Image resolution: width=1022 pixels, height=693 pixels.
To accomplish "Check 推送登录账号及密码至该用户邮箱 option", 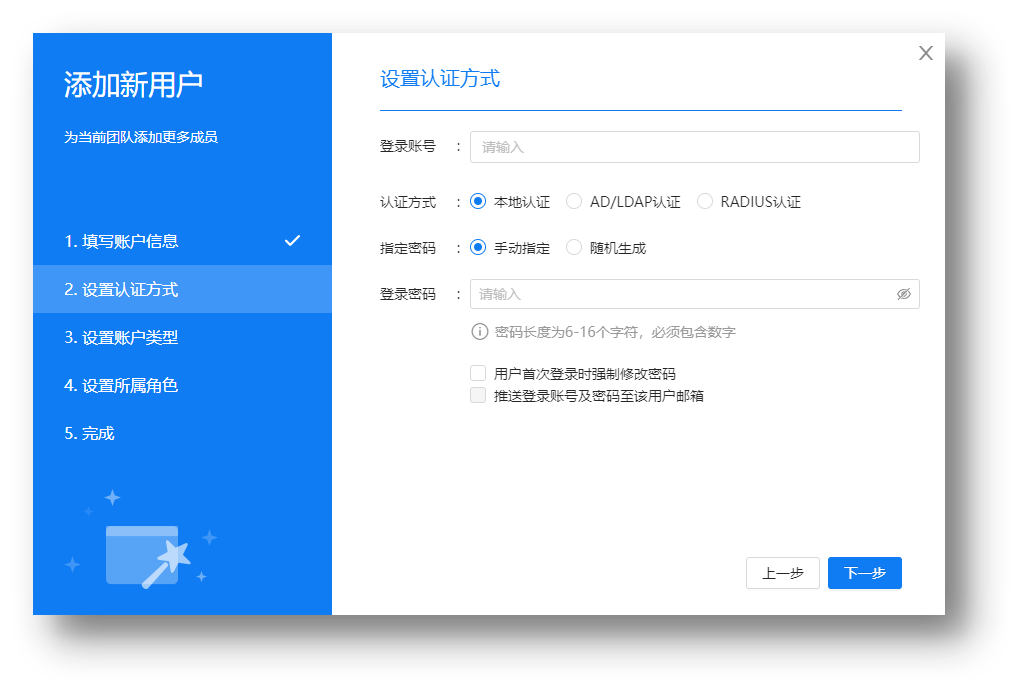I will pyautogui.click(x=478, y=396).
